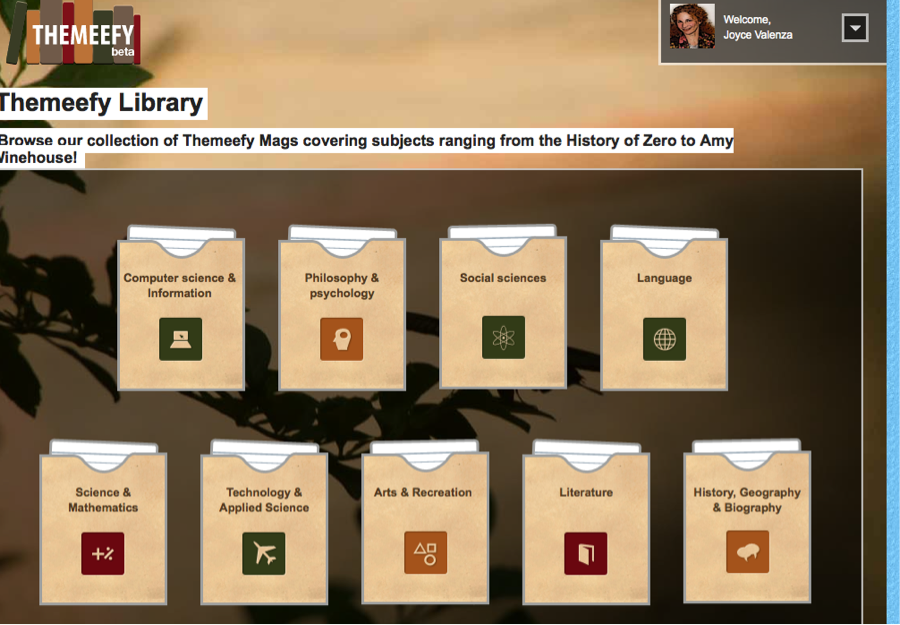The width and height of the screenshot is (900, 625).
Task: Click the Technology airplane icon
Action: coord(264,553)
